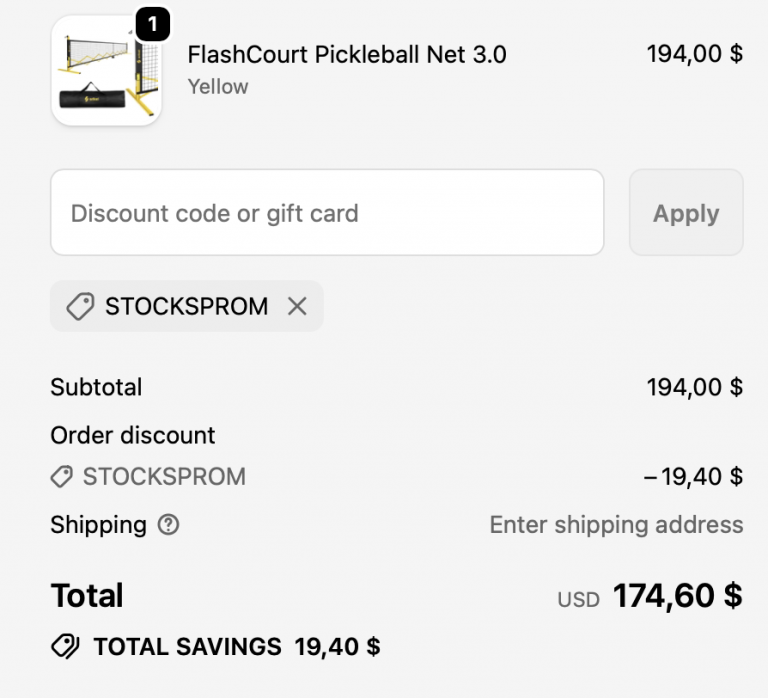Click the Shipping label

click(x=98, y=525)
